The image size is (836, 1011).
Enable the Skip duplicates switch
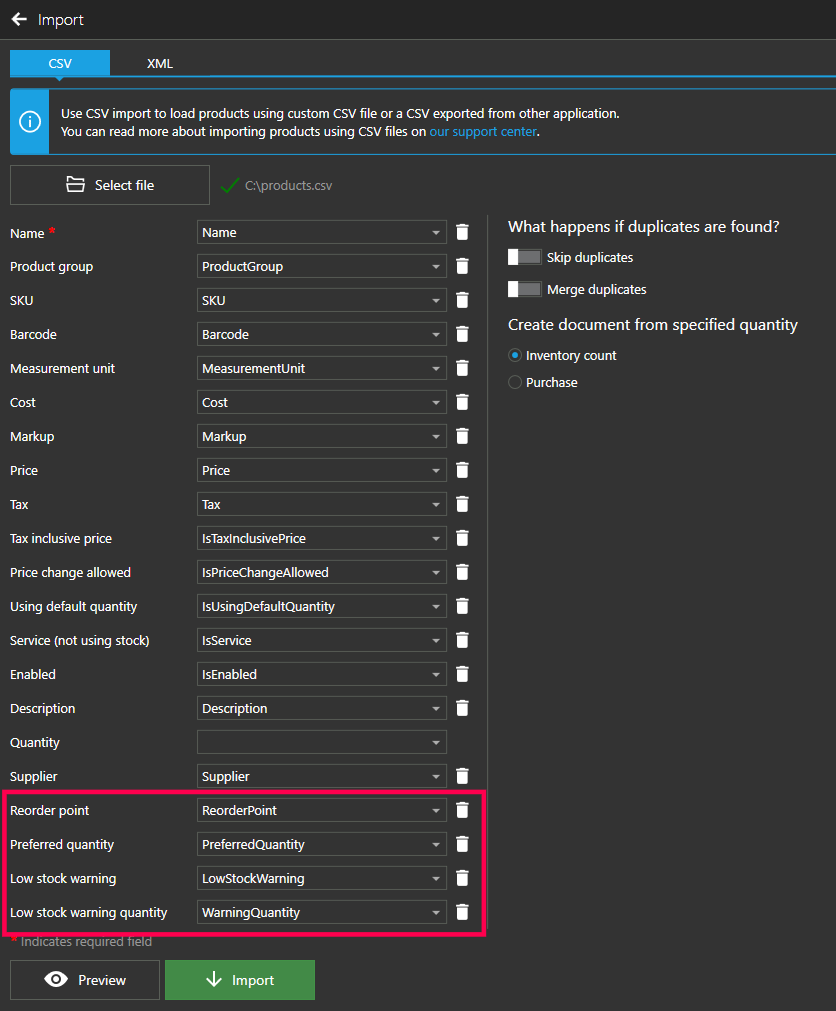[x=525, y=257]
